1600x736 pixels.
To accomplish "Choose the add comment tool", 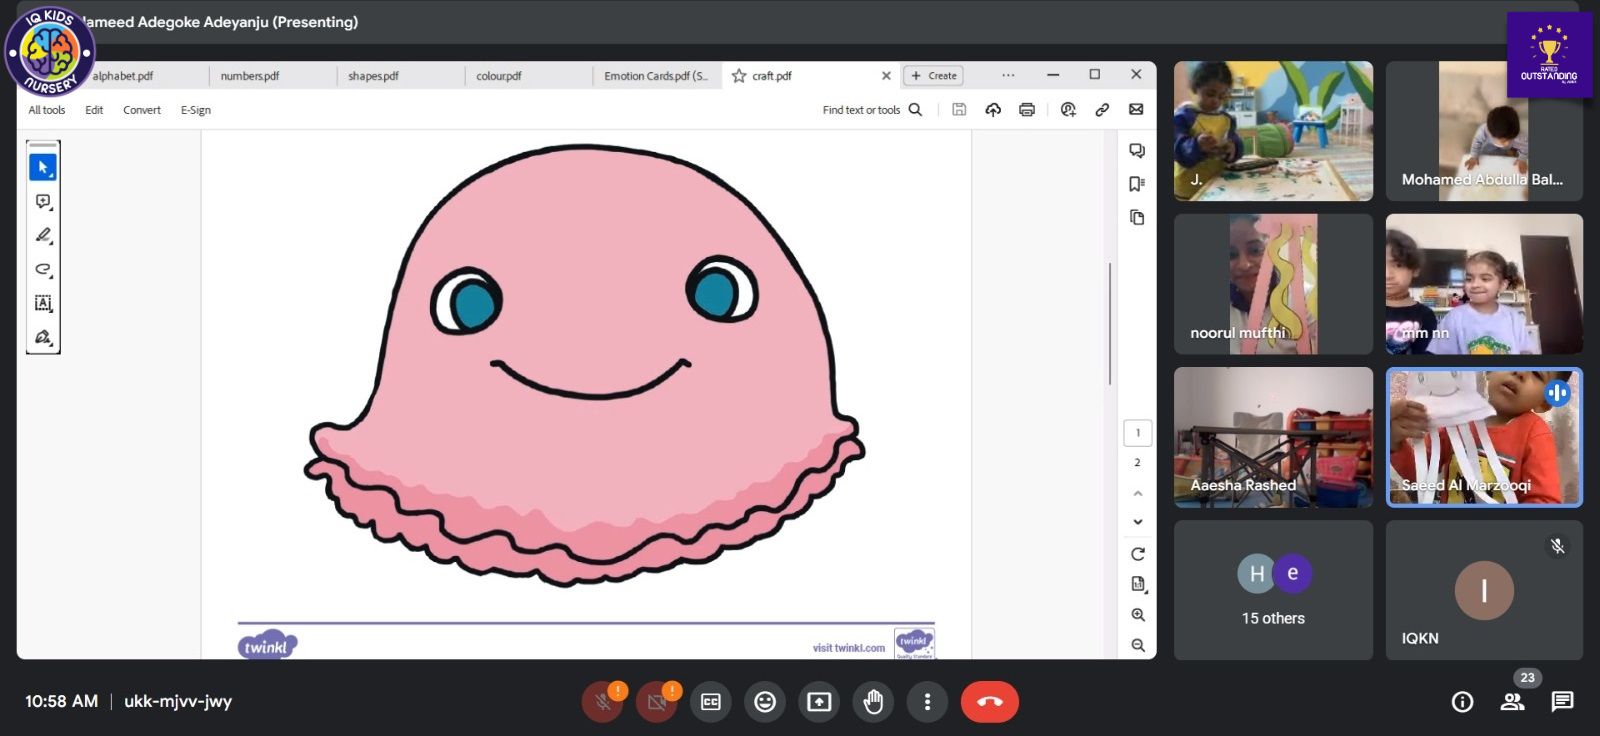I will pos(43,201).
